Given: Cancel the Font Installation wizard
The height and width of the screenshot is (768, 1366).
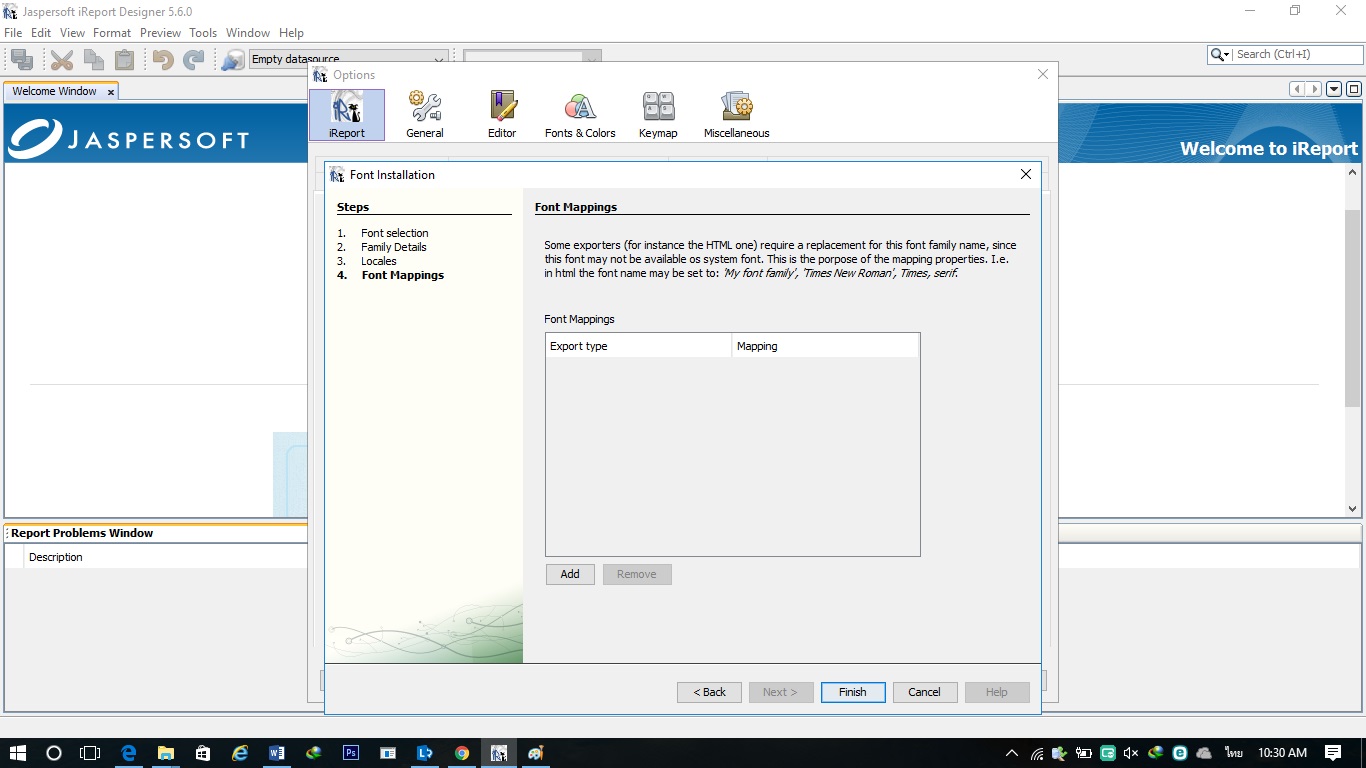Looking at the screenshot, I should (x=924, y=692).
